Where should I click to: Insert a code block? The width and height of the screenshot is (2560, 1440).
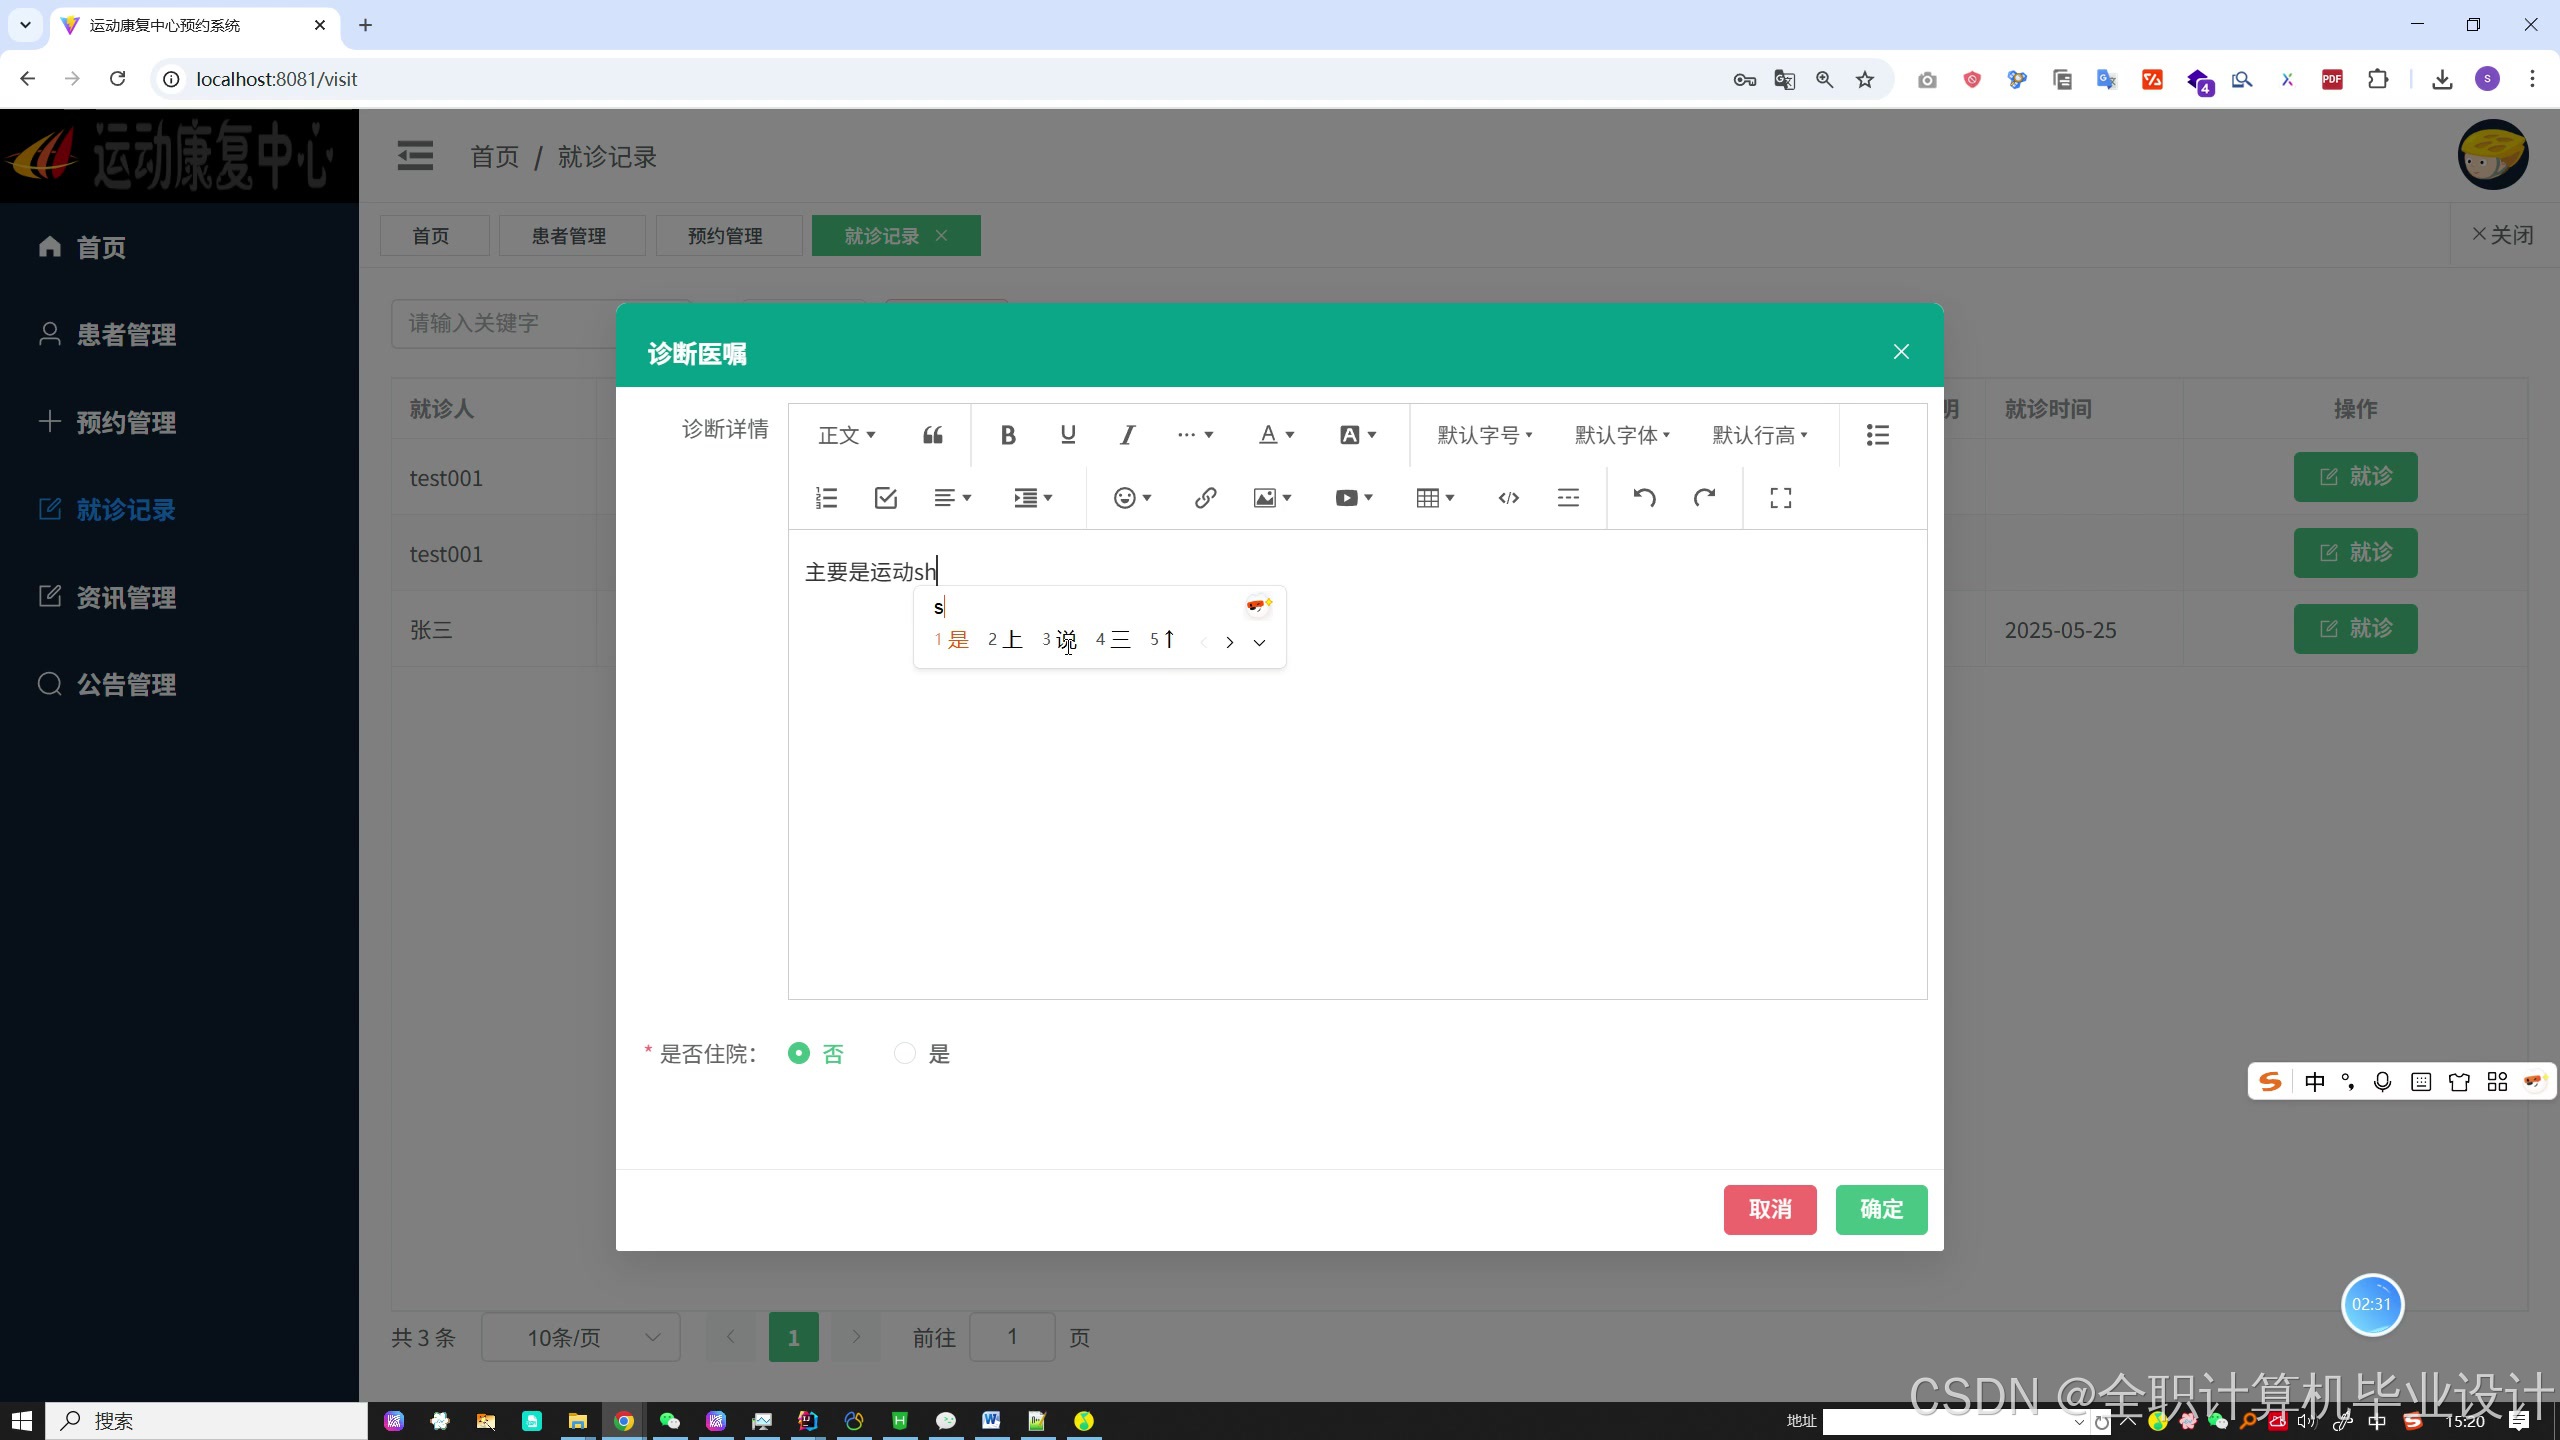tap(1508, 498)
